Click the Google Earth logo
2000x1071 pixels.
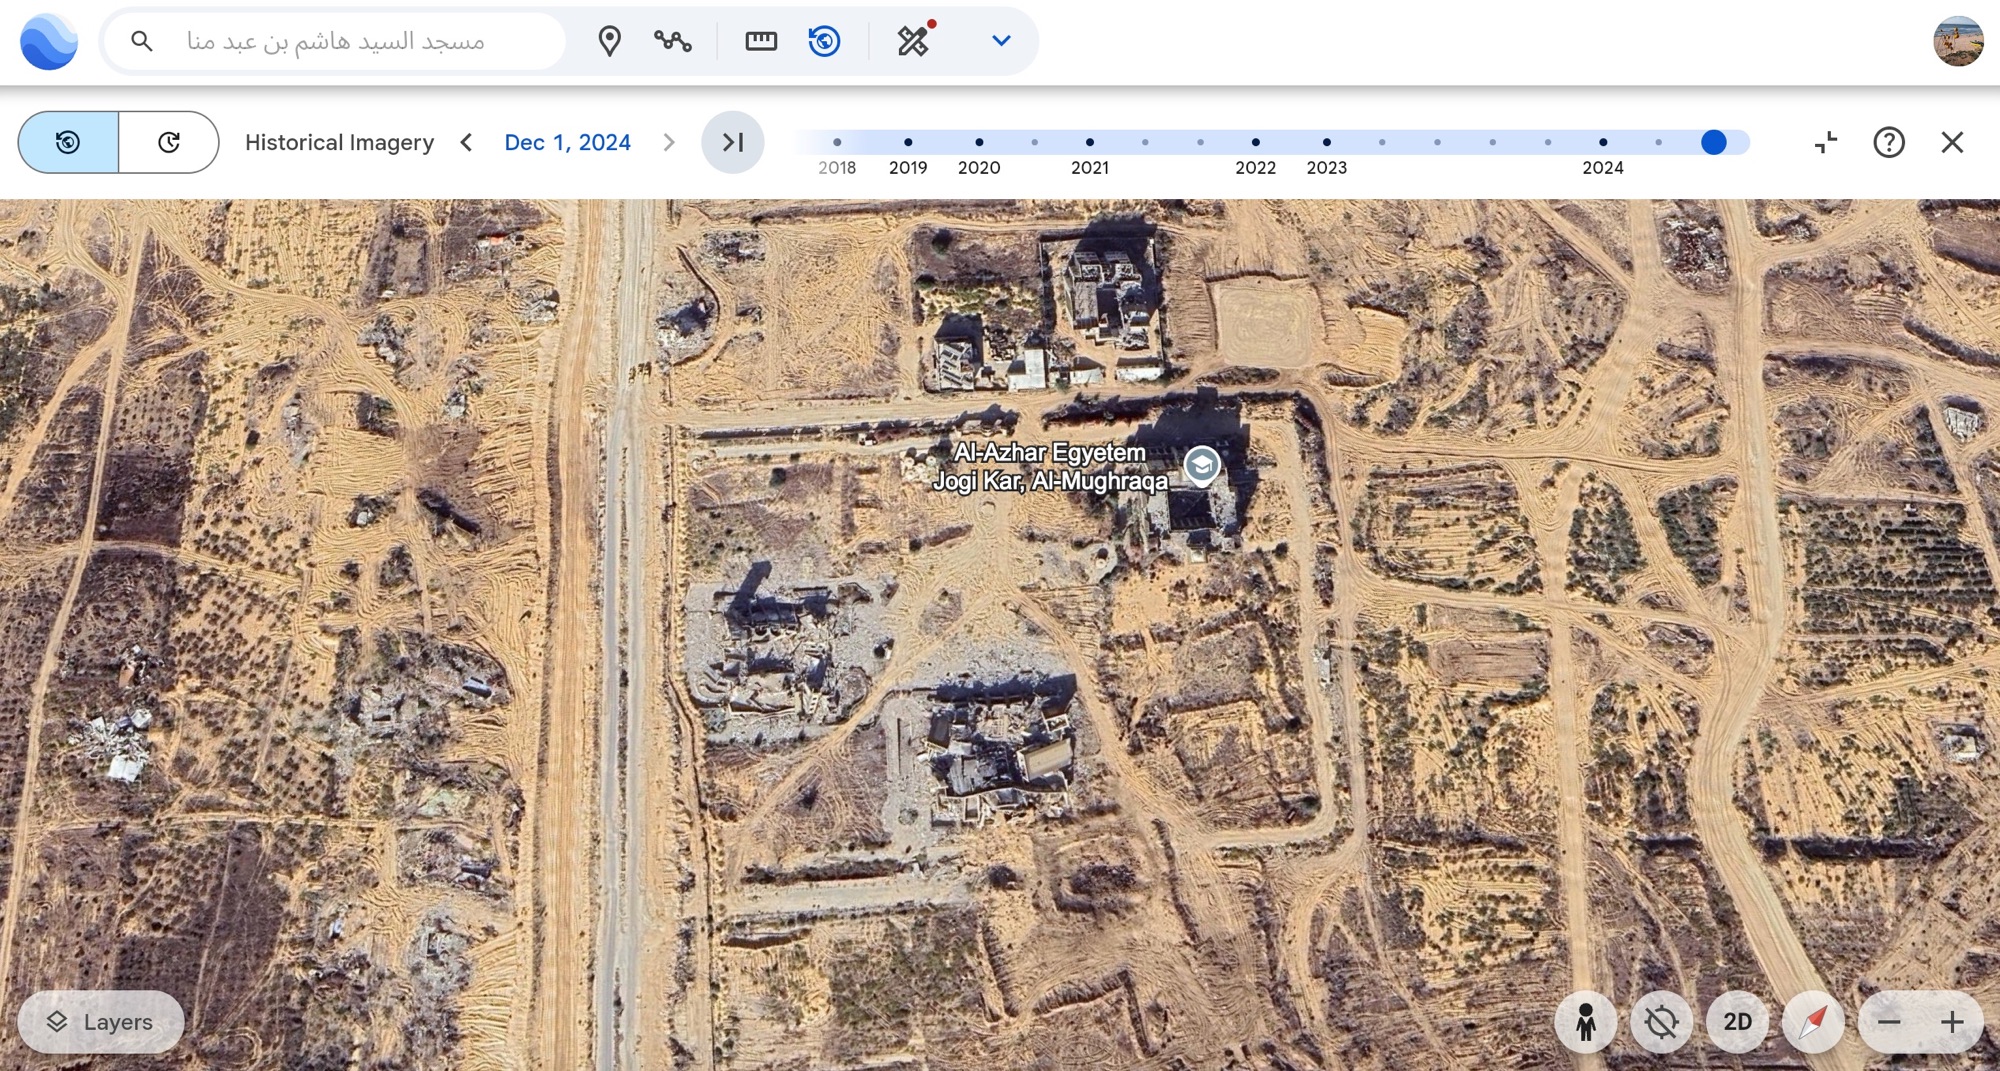(48, 41)
